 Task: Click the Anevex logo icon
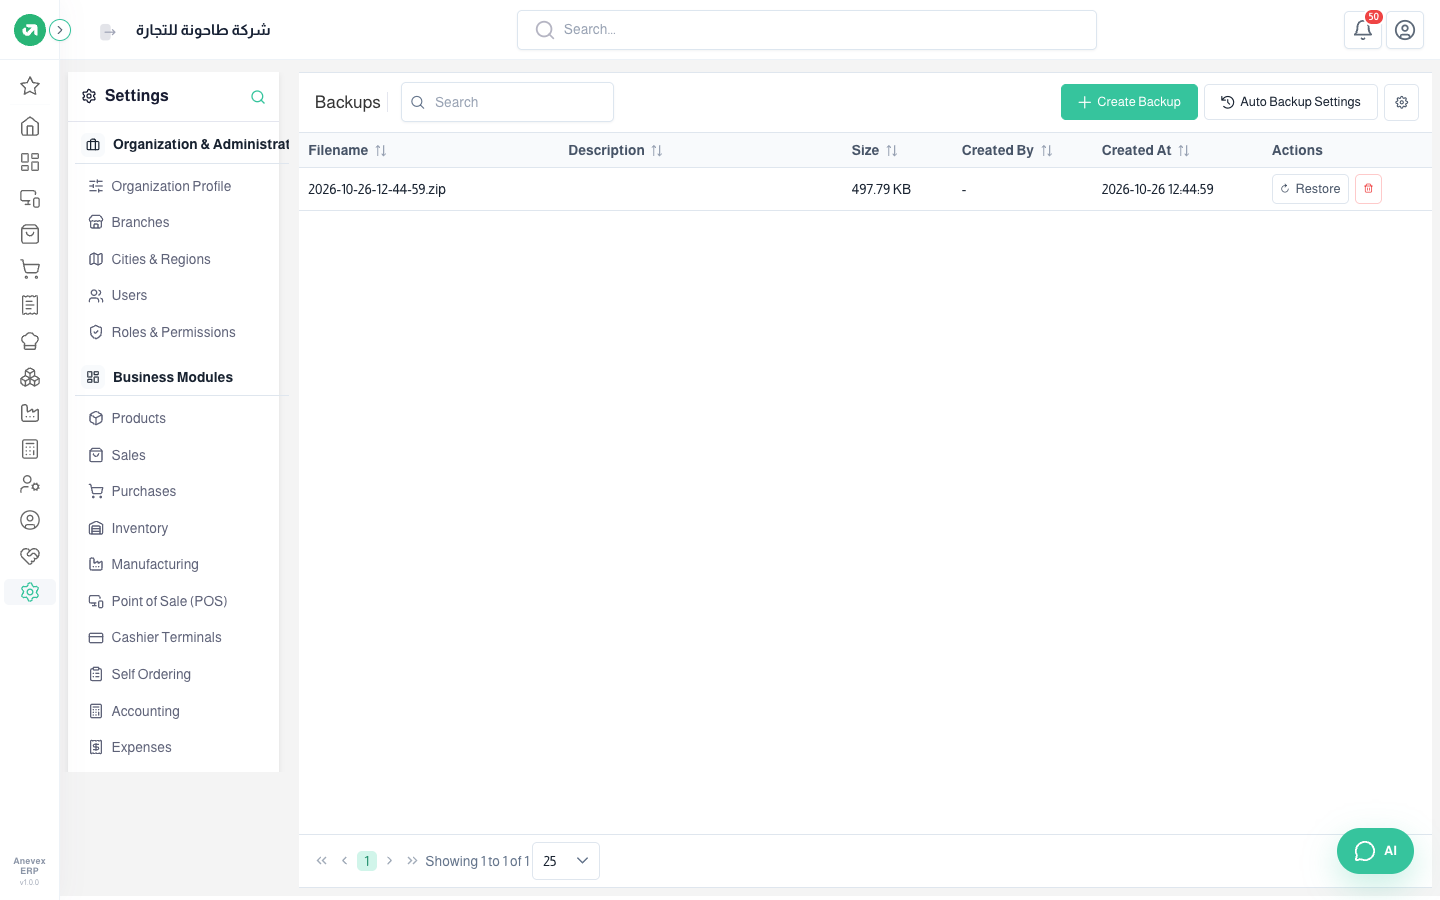click(30, 30)
